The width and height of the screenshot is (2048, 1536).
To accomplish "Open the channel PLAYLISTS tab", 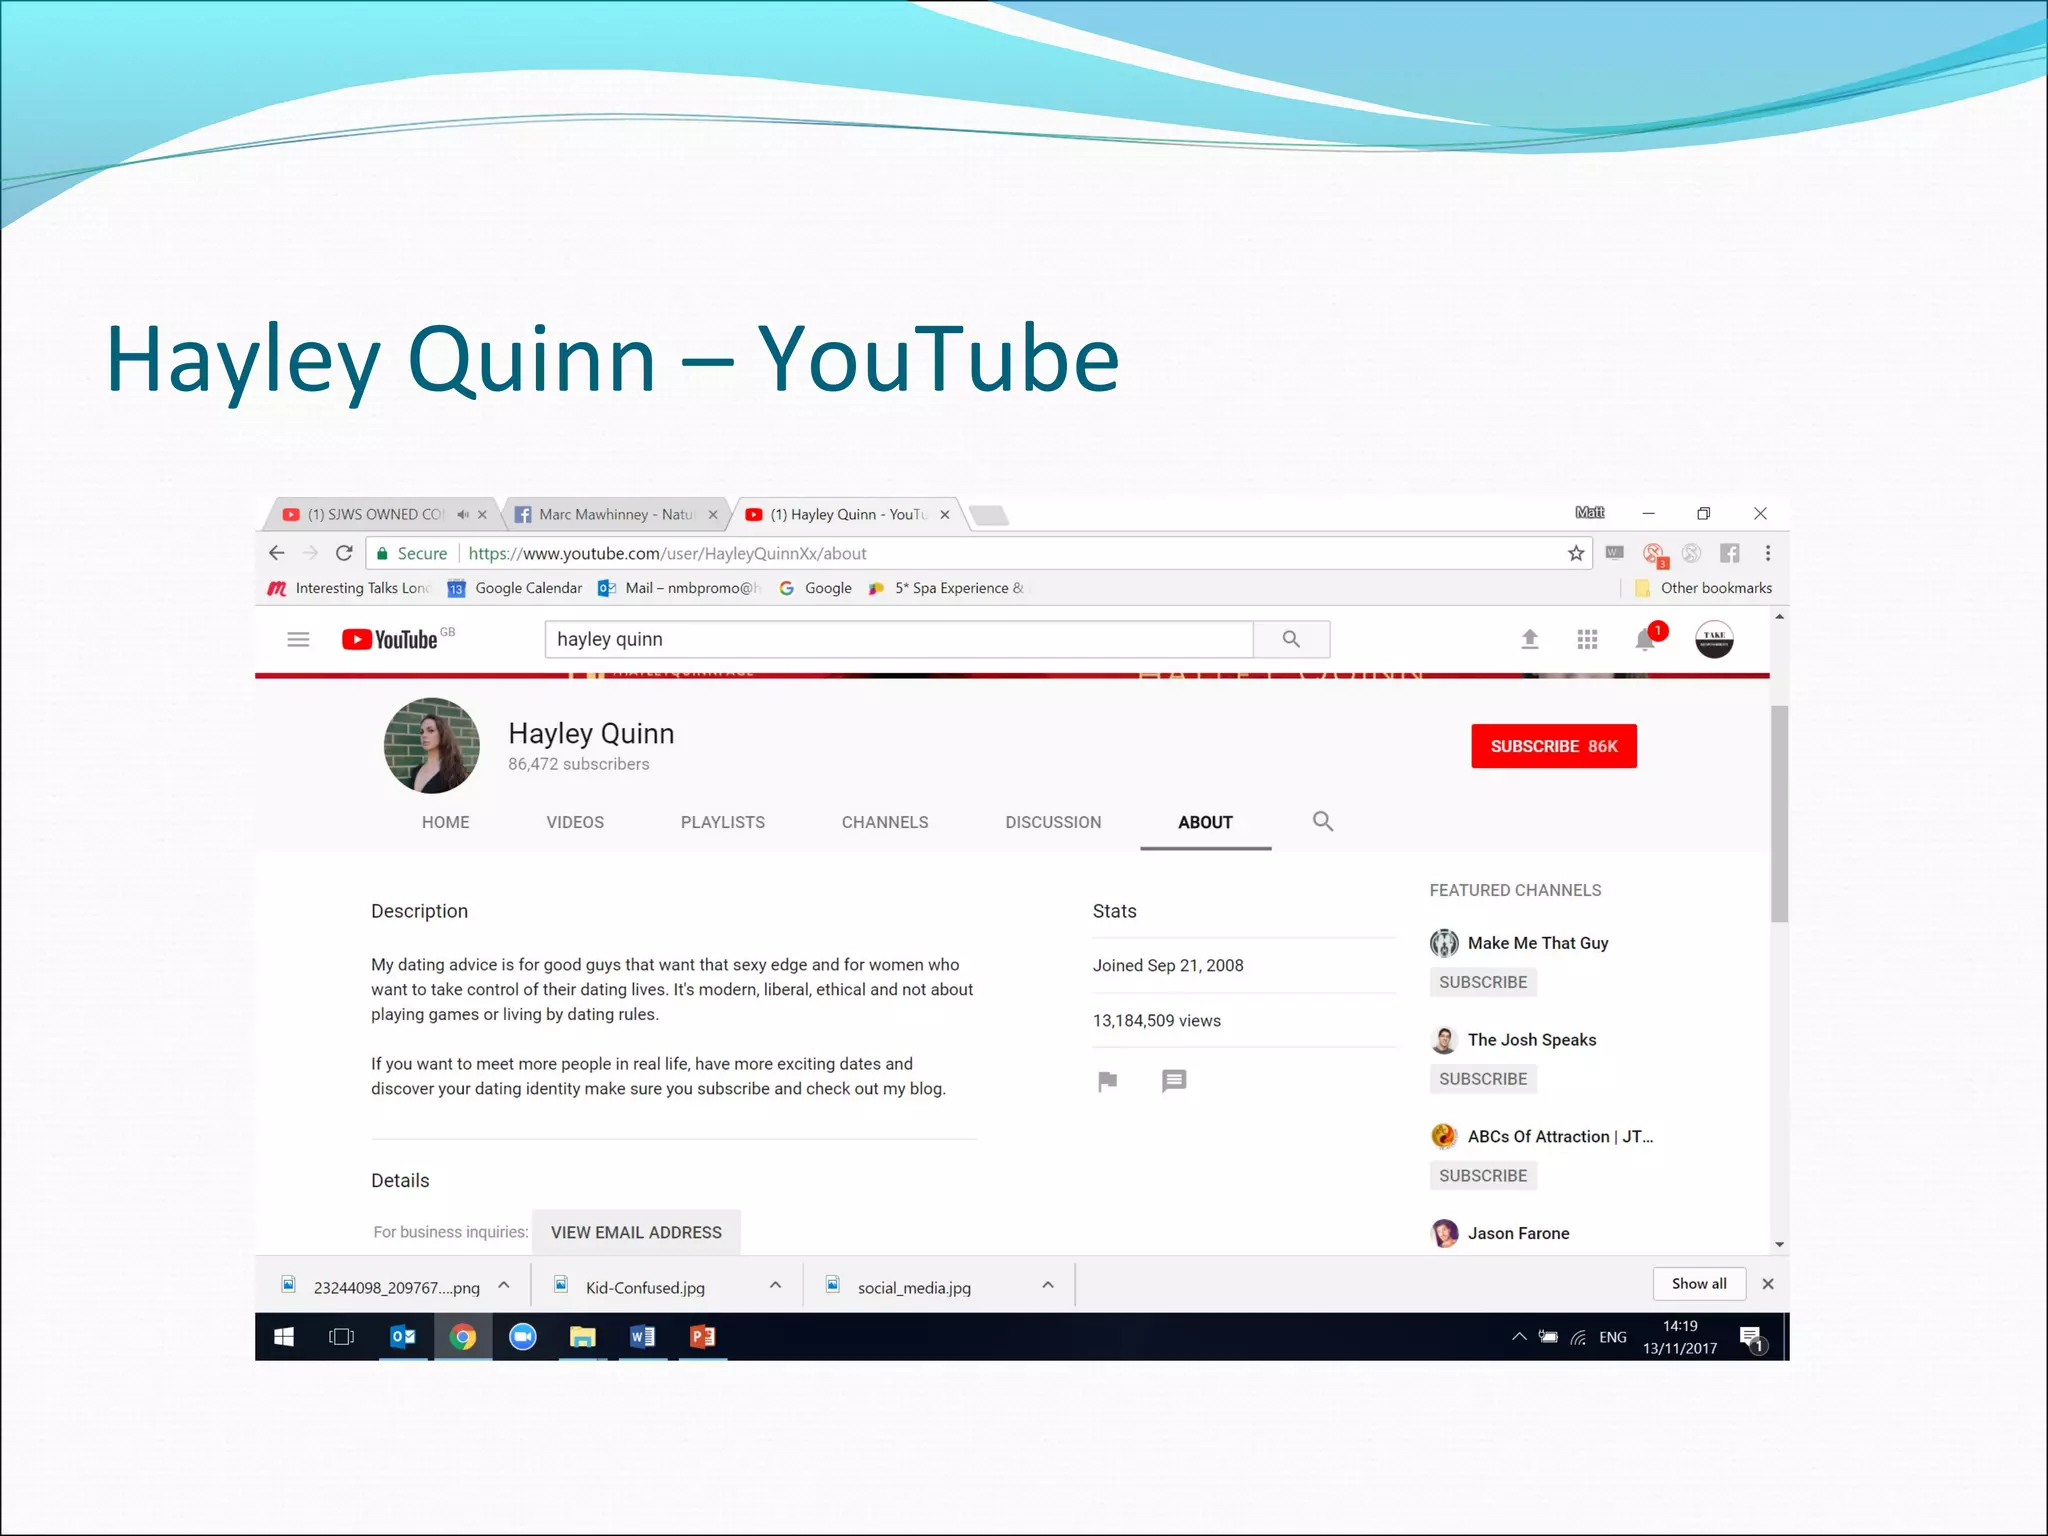I will [723, 822].
